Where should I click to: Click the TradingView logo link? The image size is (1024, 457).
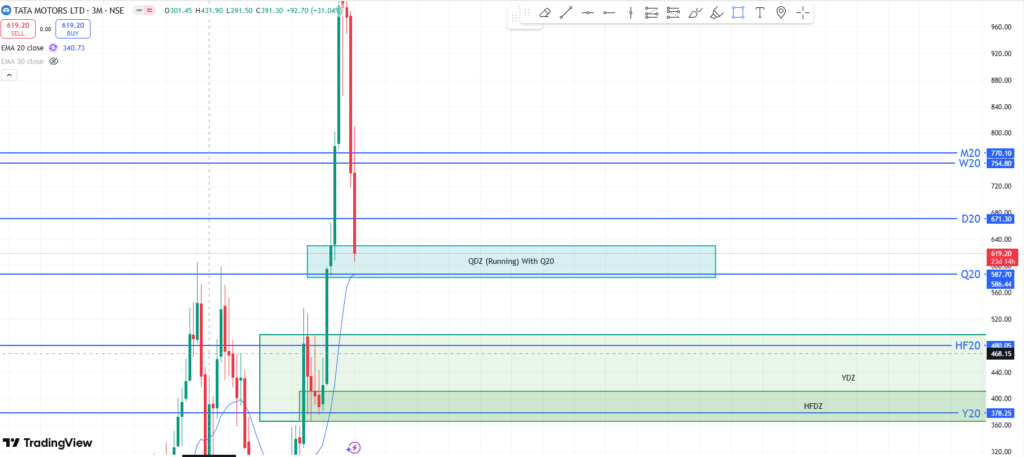click(x=48, y=443)
